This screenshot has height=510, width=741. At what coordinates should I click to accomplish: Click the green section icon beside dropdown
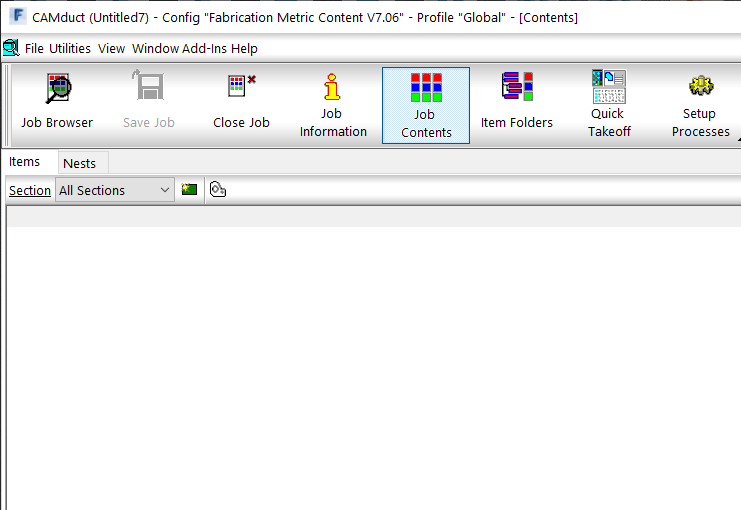(x=189, y=190)
